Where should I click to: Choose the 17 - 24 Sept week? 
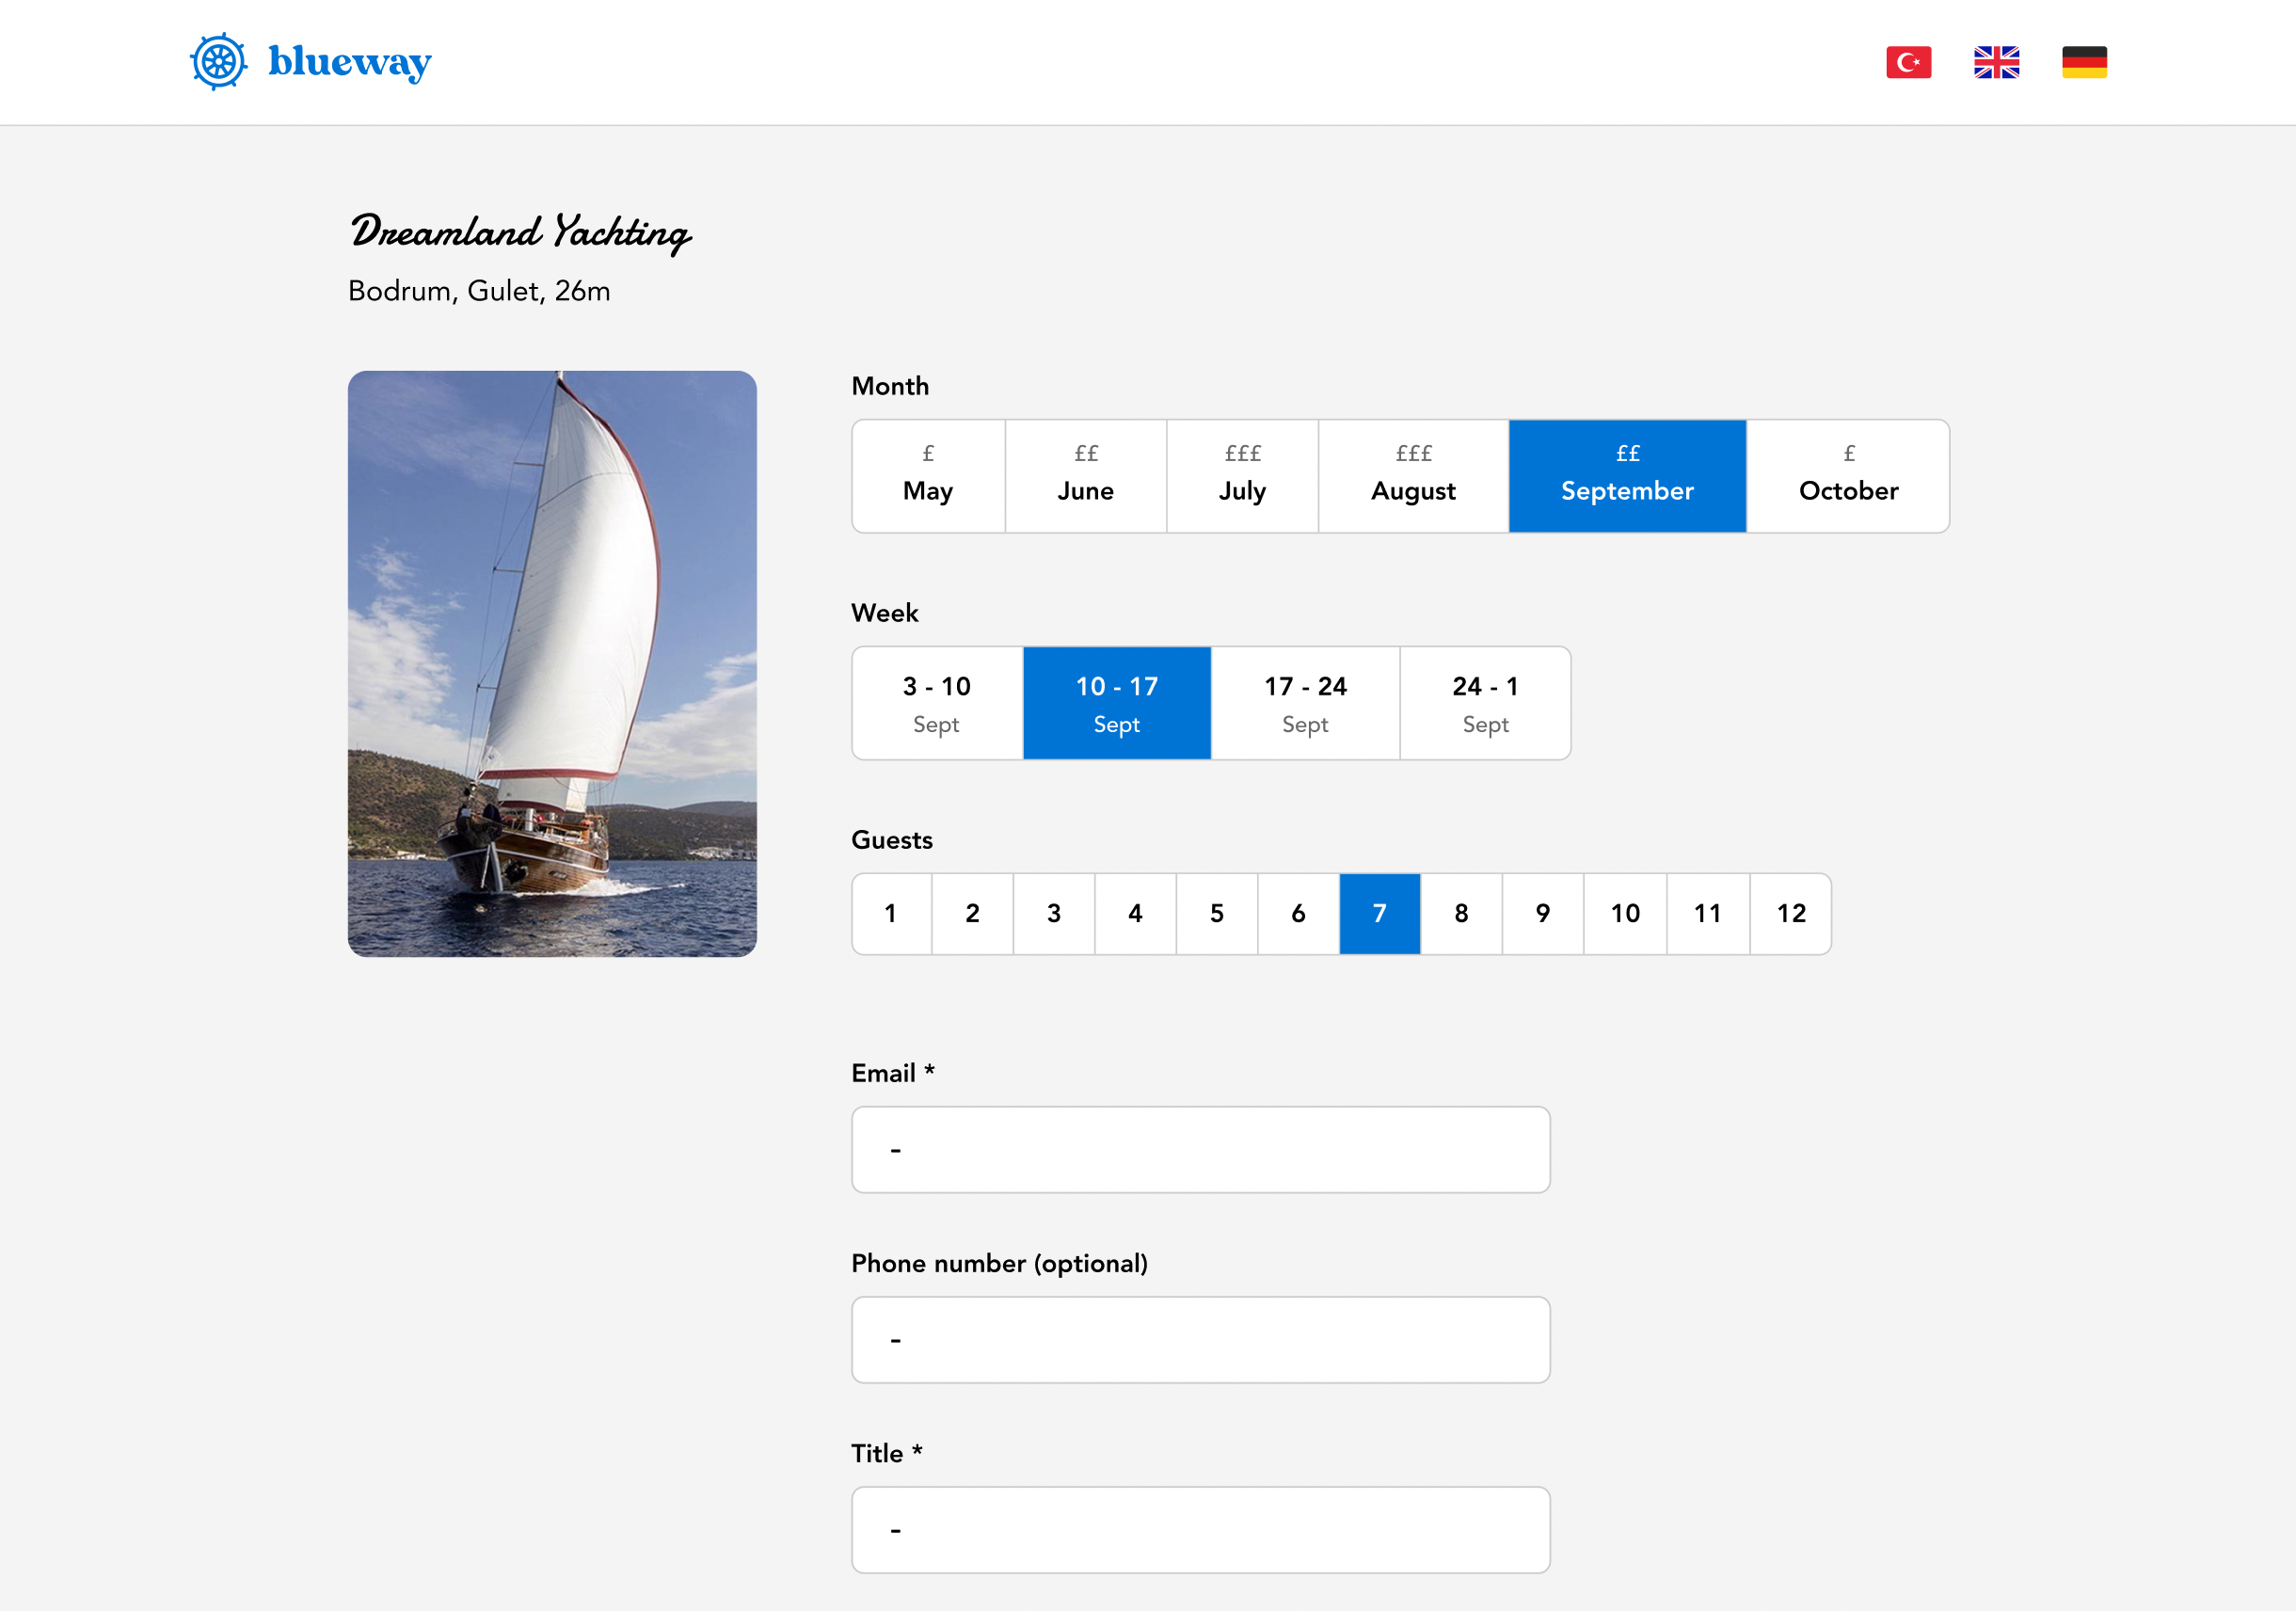coord(1305,703)
